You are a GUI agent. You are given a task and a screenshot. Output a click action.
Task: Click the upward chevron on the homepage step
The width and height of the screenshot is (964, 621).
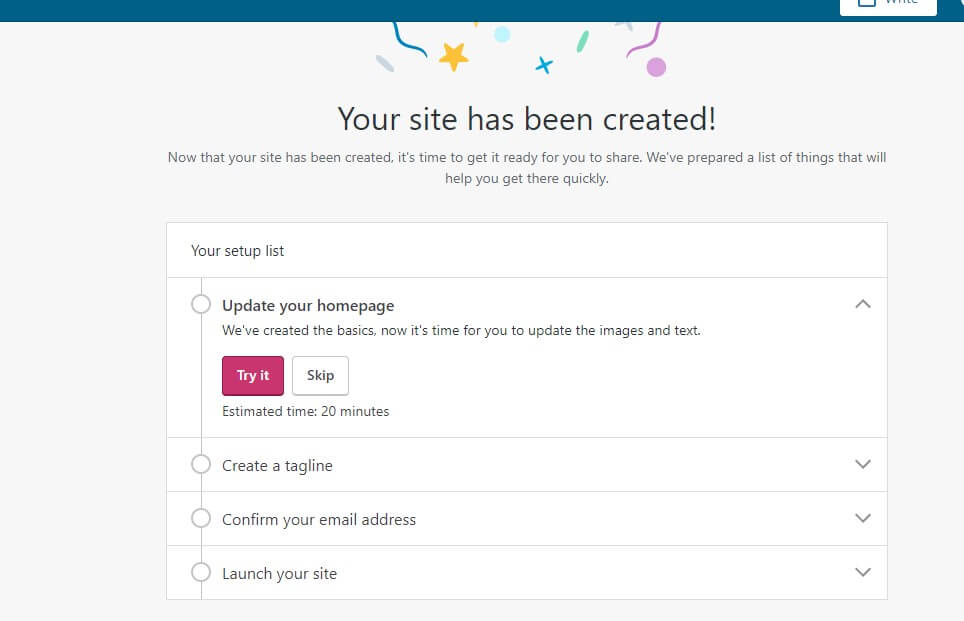coord(862,303)
